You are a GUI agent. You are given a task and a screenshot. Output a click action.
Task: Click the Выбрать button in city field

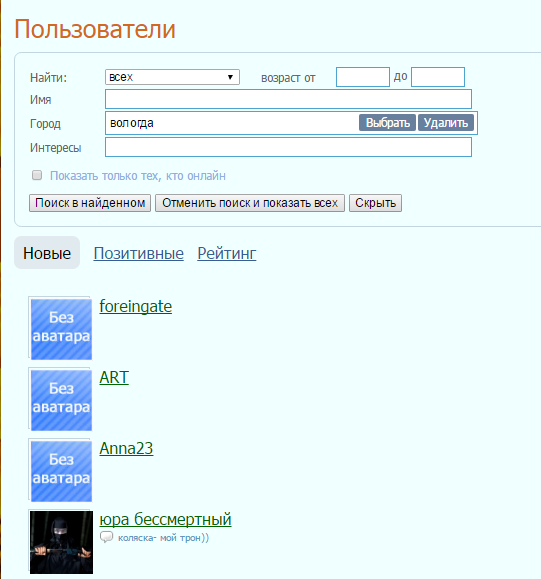tap(387, 123)
